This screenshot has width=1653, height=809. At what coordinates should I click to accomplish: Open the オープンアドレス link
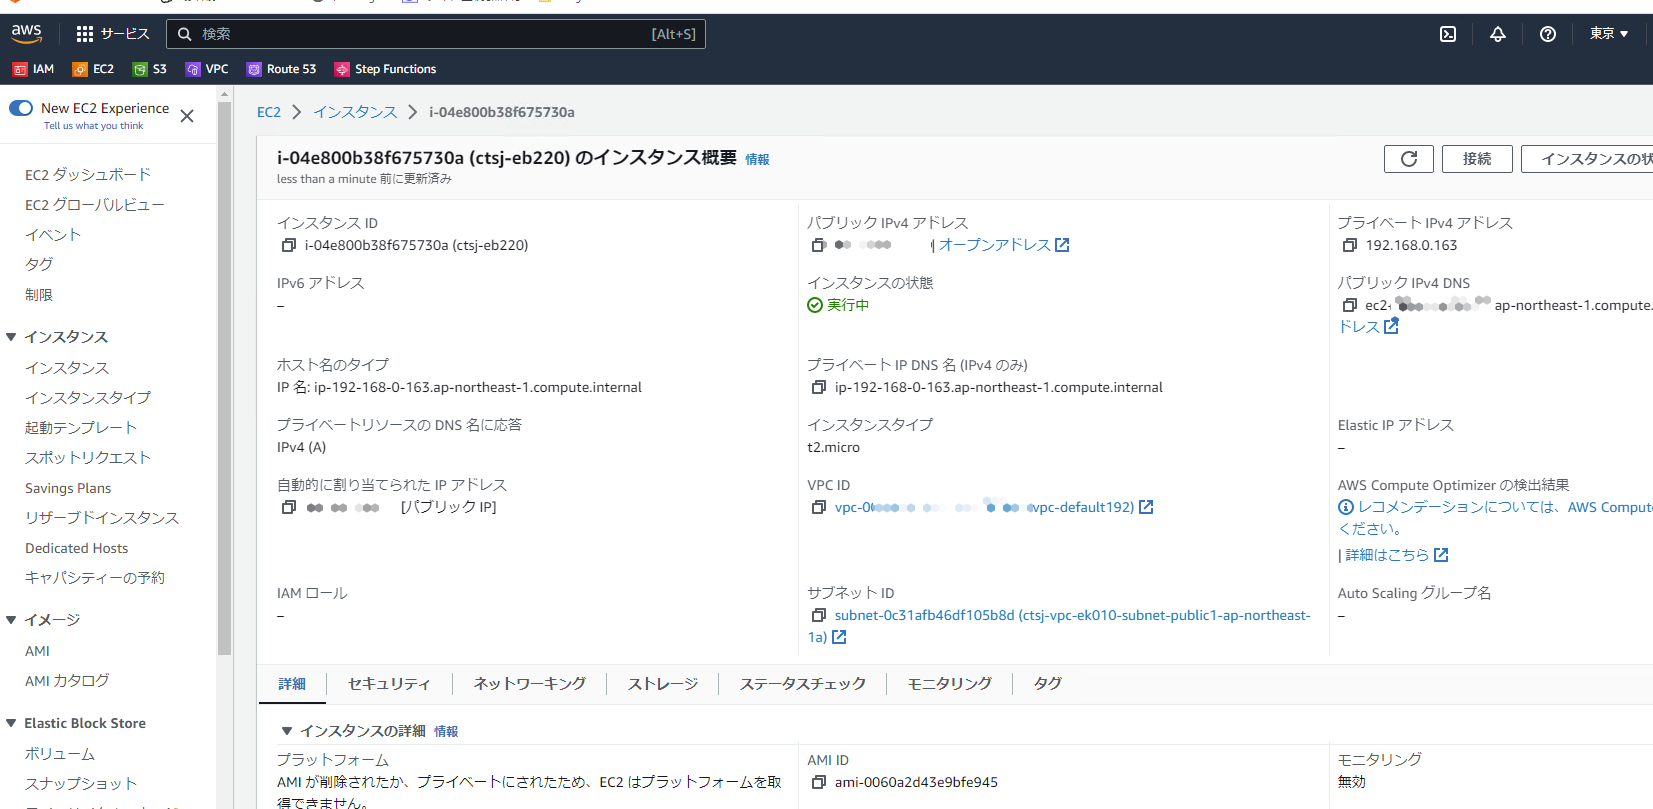[1004, 245]
